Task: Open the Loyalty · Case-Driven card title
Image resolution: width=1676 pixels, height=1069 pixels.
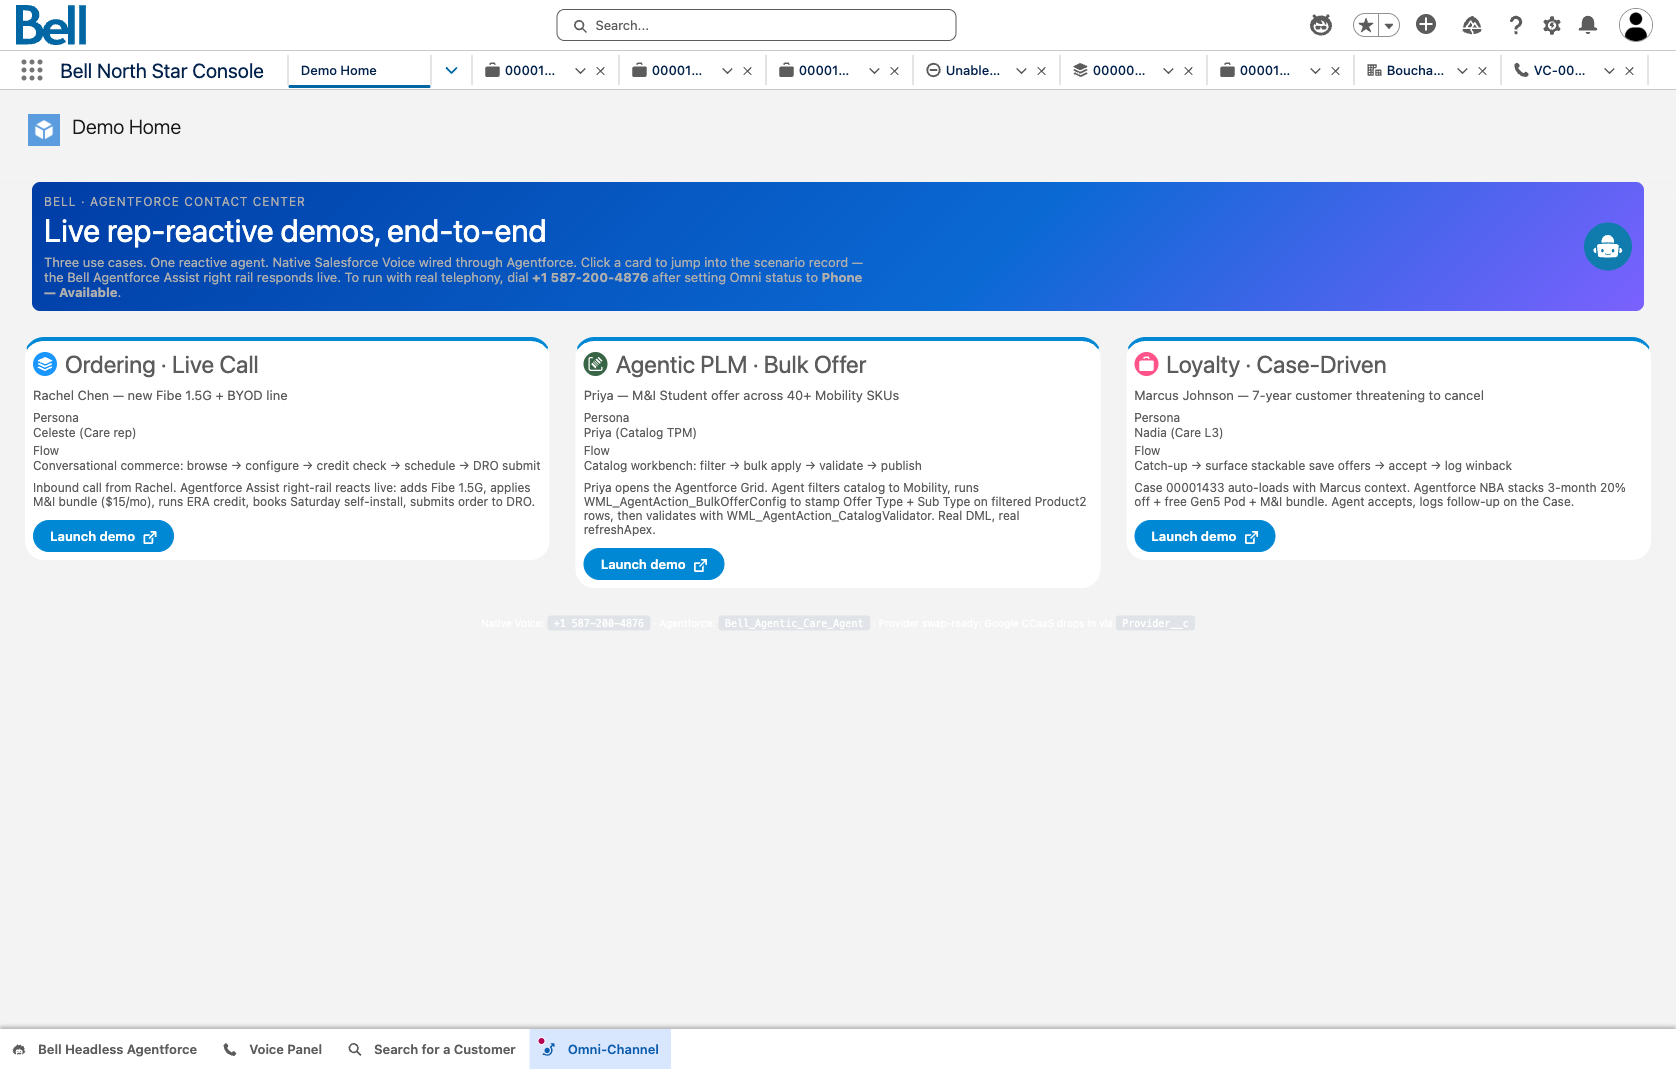Action: pos(1276,365)
